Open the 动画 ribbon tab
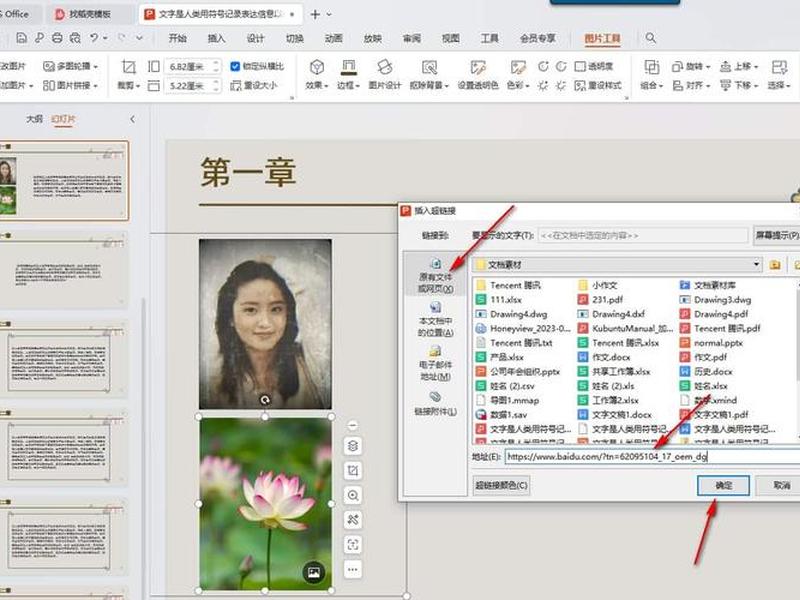Viewport: 800px width, 600px height. pyautogui.click(x=334, y=38)
